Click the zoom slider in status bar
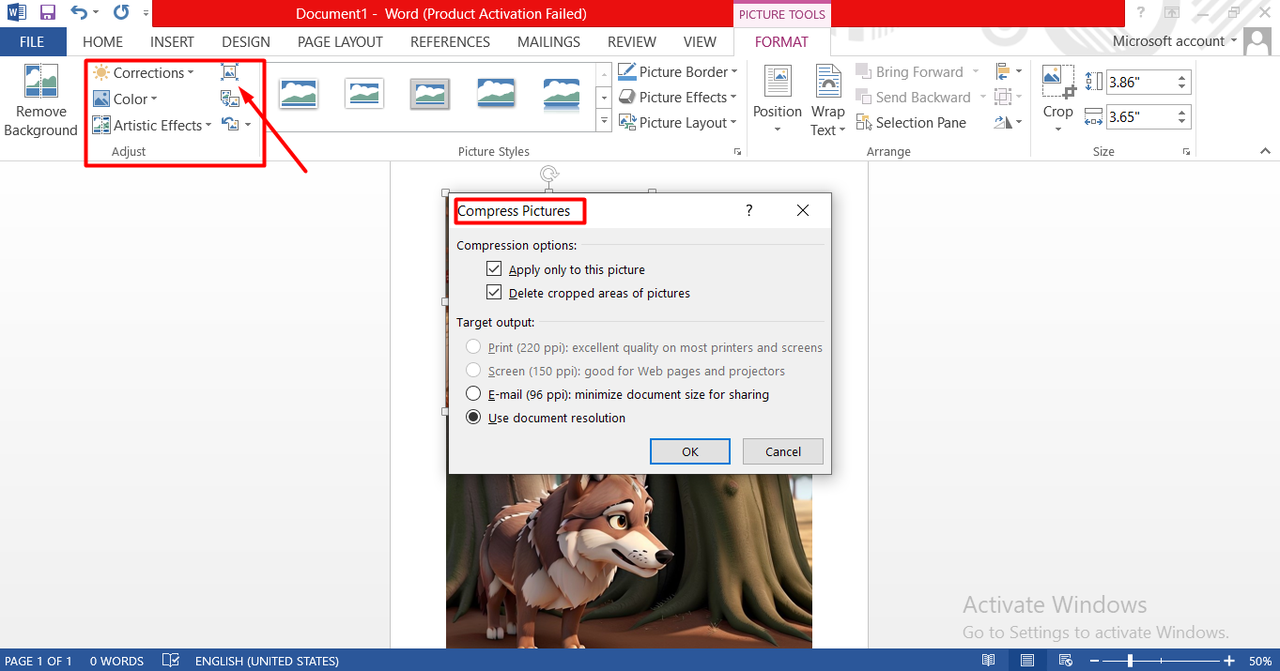The height and width of the screenshot is (671, 1280). pyautogui.click(x=1163, y=661)
